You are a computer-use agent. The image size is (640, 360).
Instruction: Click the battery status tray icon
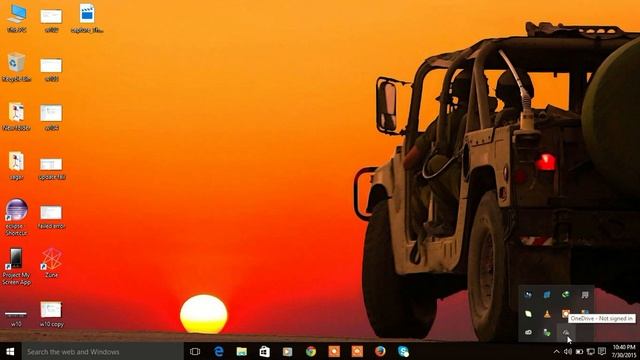tap(579, 351)
